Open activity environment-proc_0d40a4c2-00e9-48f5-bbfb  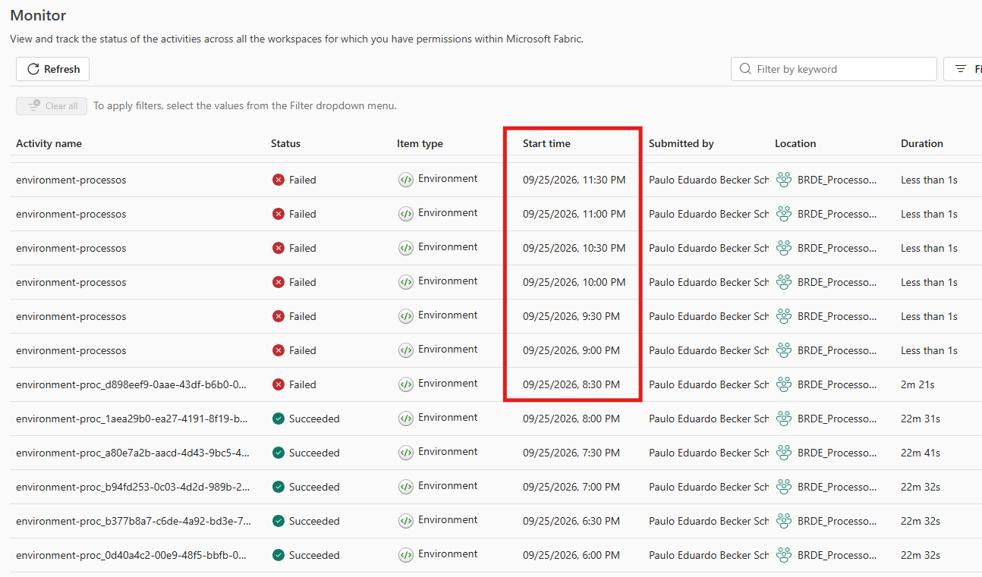click(x=131, y=555)
